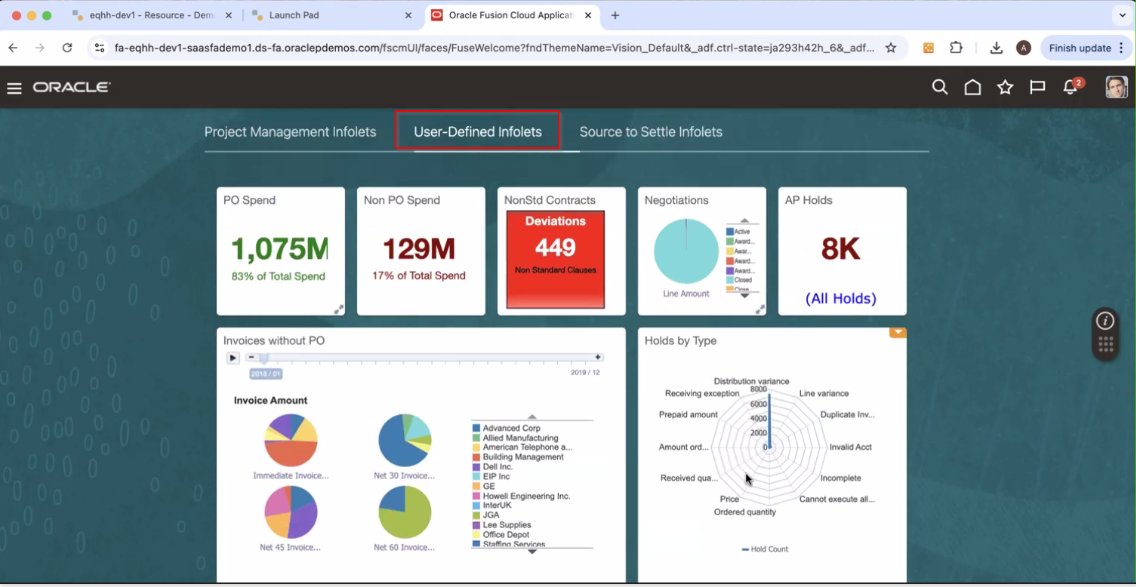Viewport: 1136px width, 587px height.
Task: Bookmark this page with the address bar star
Action: pyautogui.click(x=891, y=48)
